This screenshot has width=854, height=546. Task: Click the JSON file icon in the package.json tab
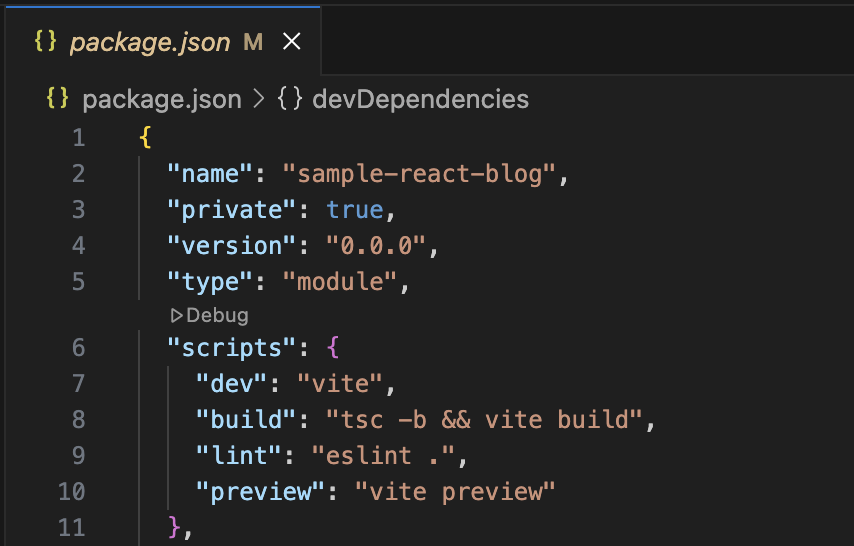tap(44, 41)
